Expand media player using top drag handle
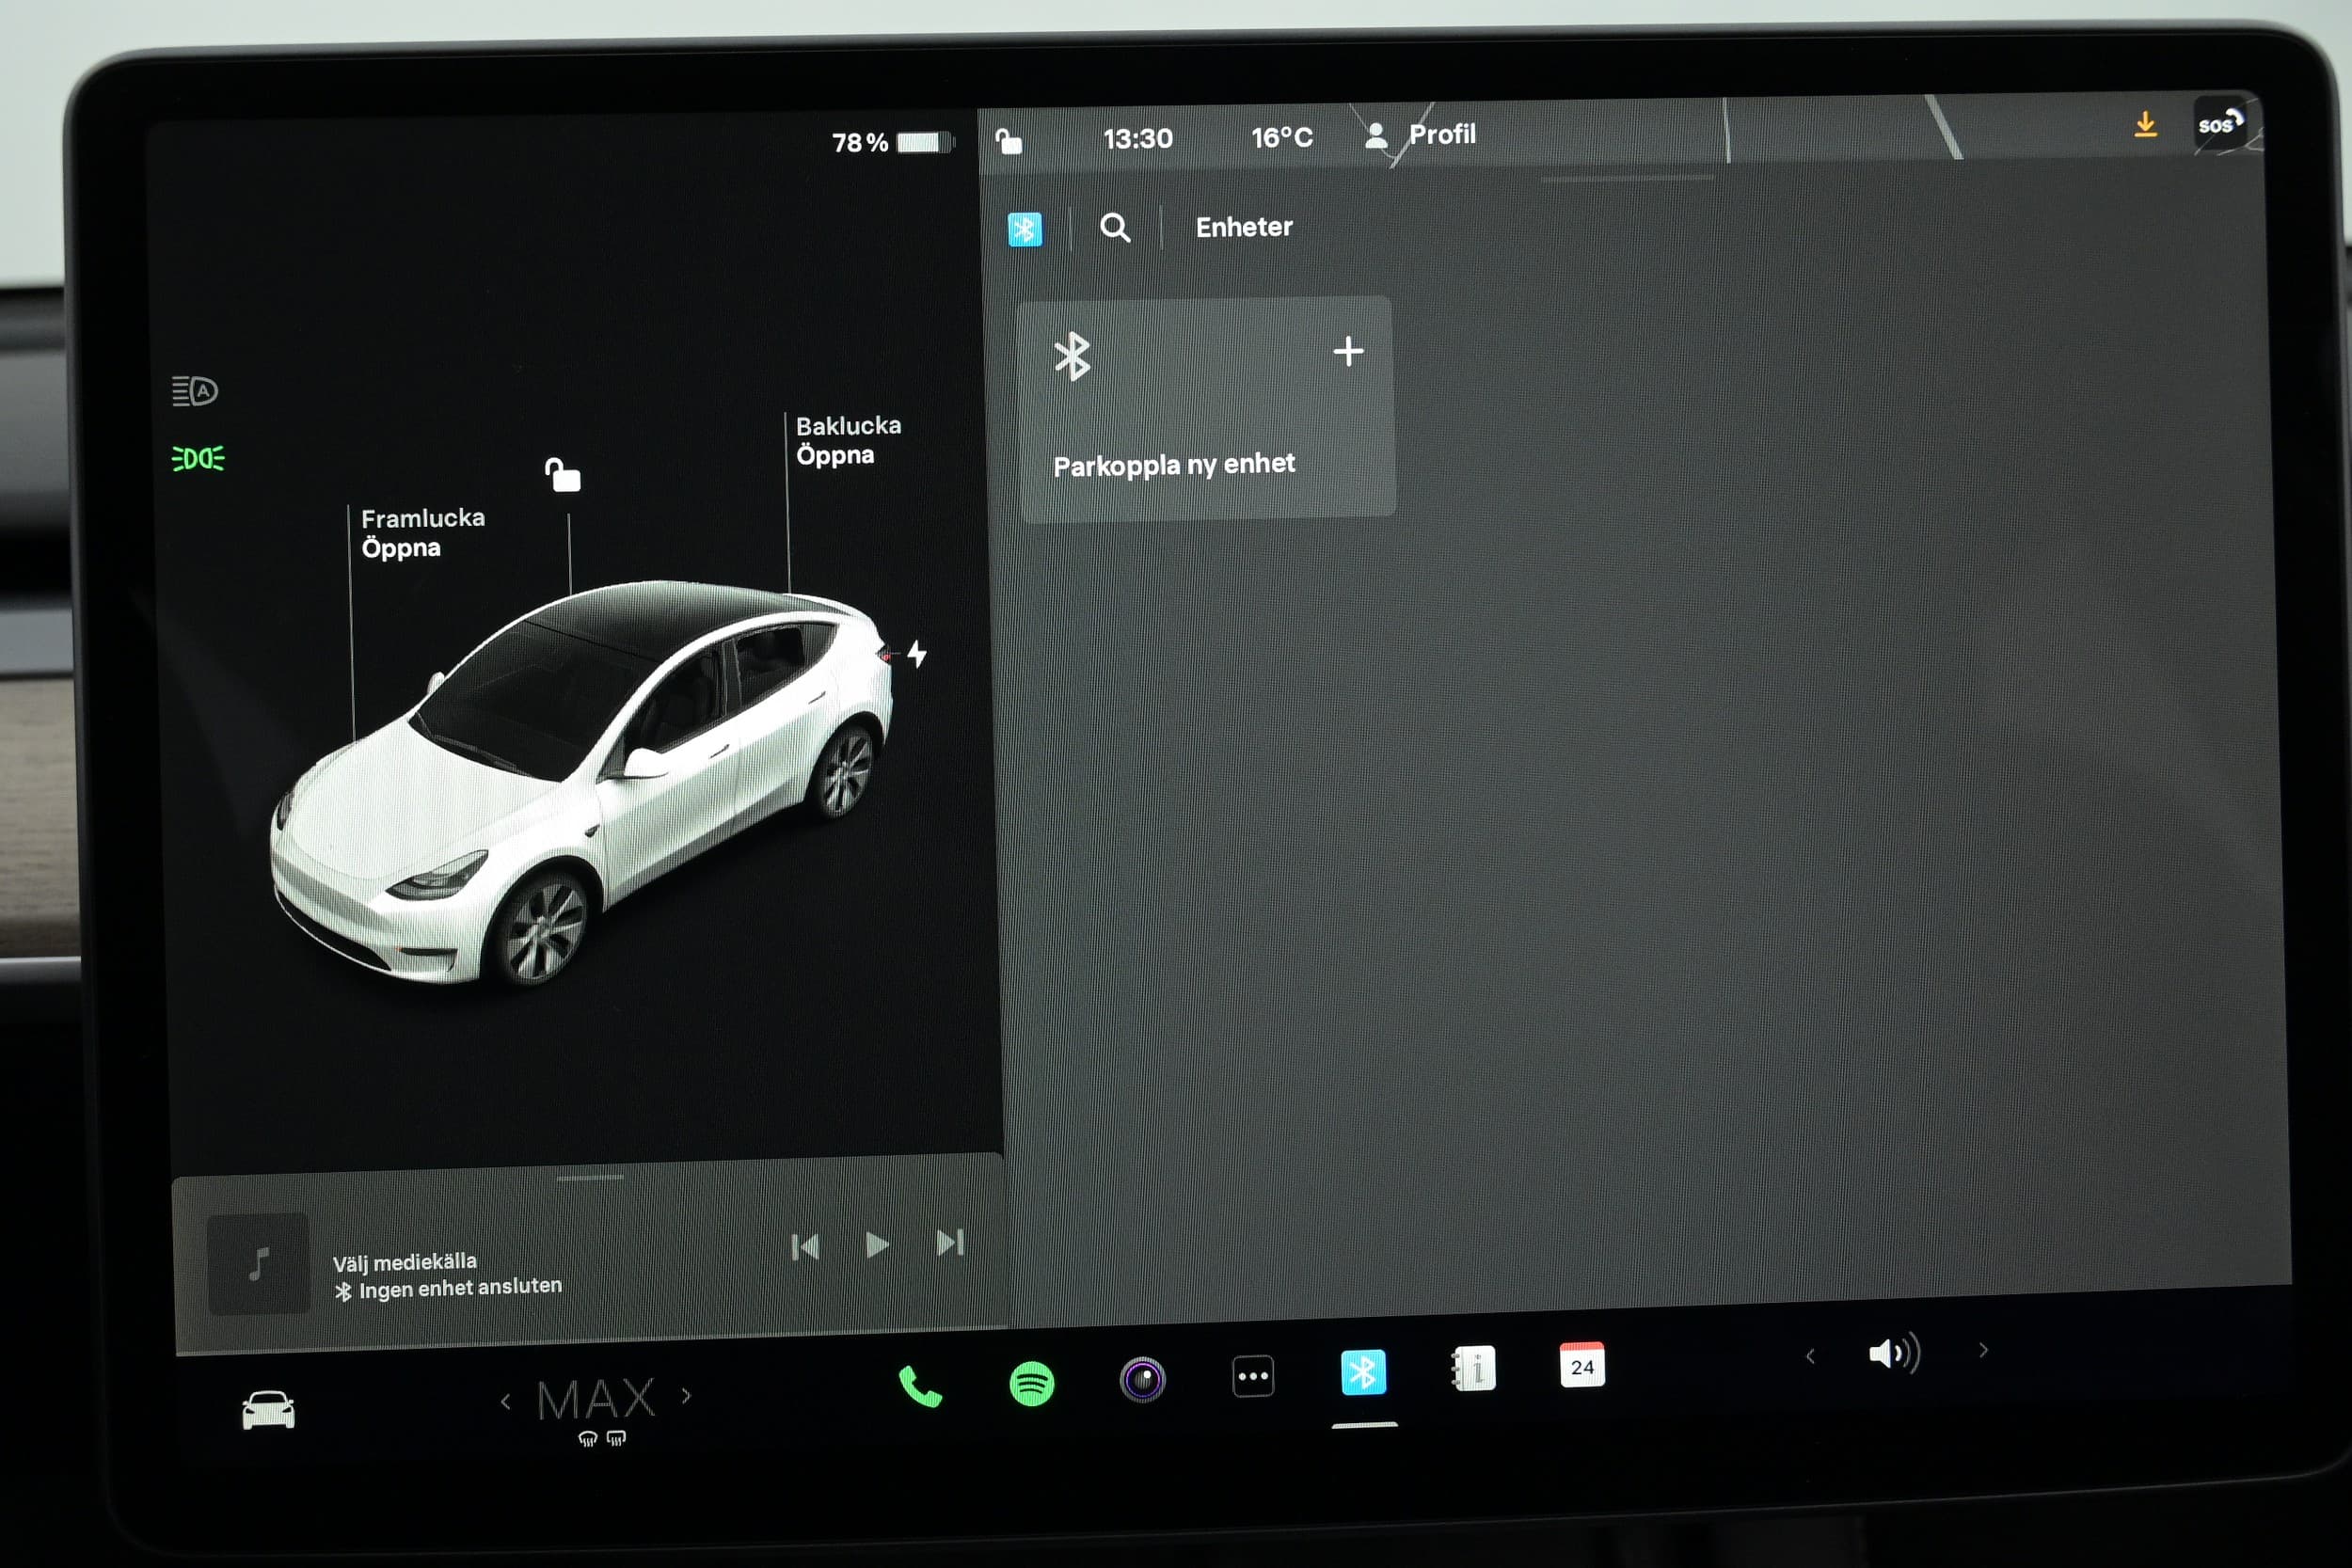 (x=590, y=1178)
